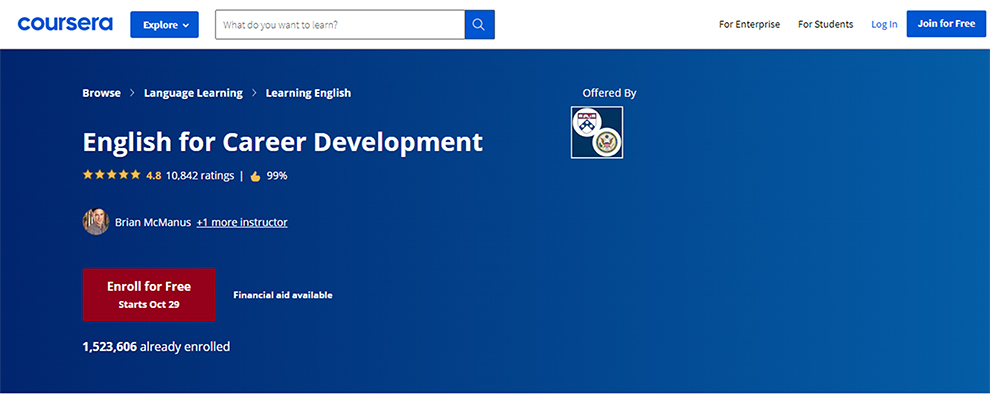Click Financial aid available link
Screen dimensions: 990x397
point(283,295)
